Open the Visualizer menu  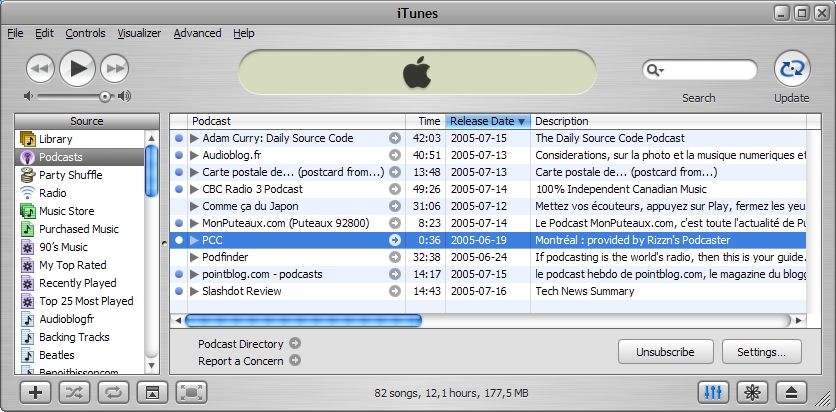pos(139,33)
